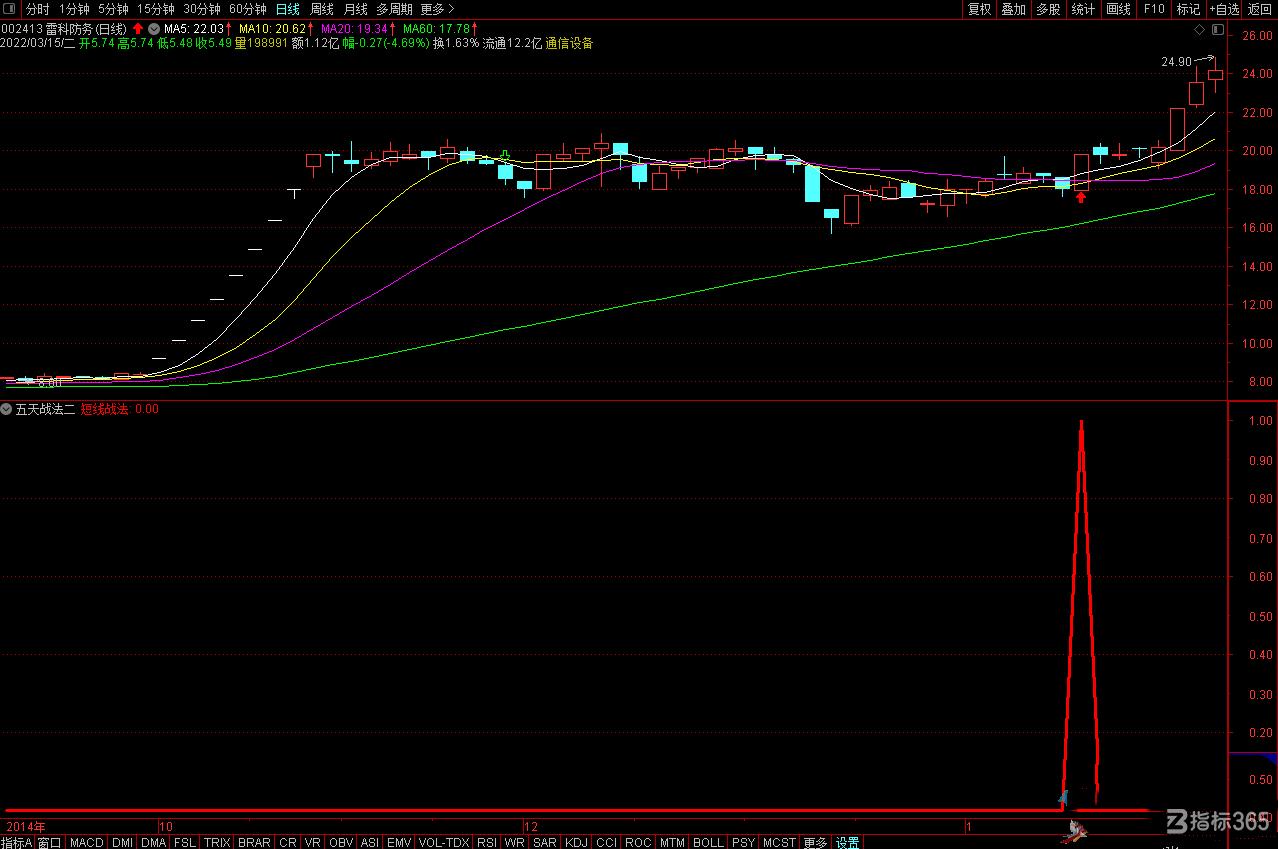Switch sub-chart to MACD indicator
This screenshot has width=1278, height=849.
coord(87,843)
